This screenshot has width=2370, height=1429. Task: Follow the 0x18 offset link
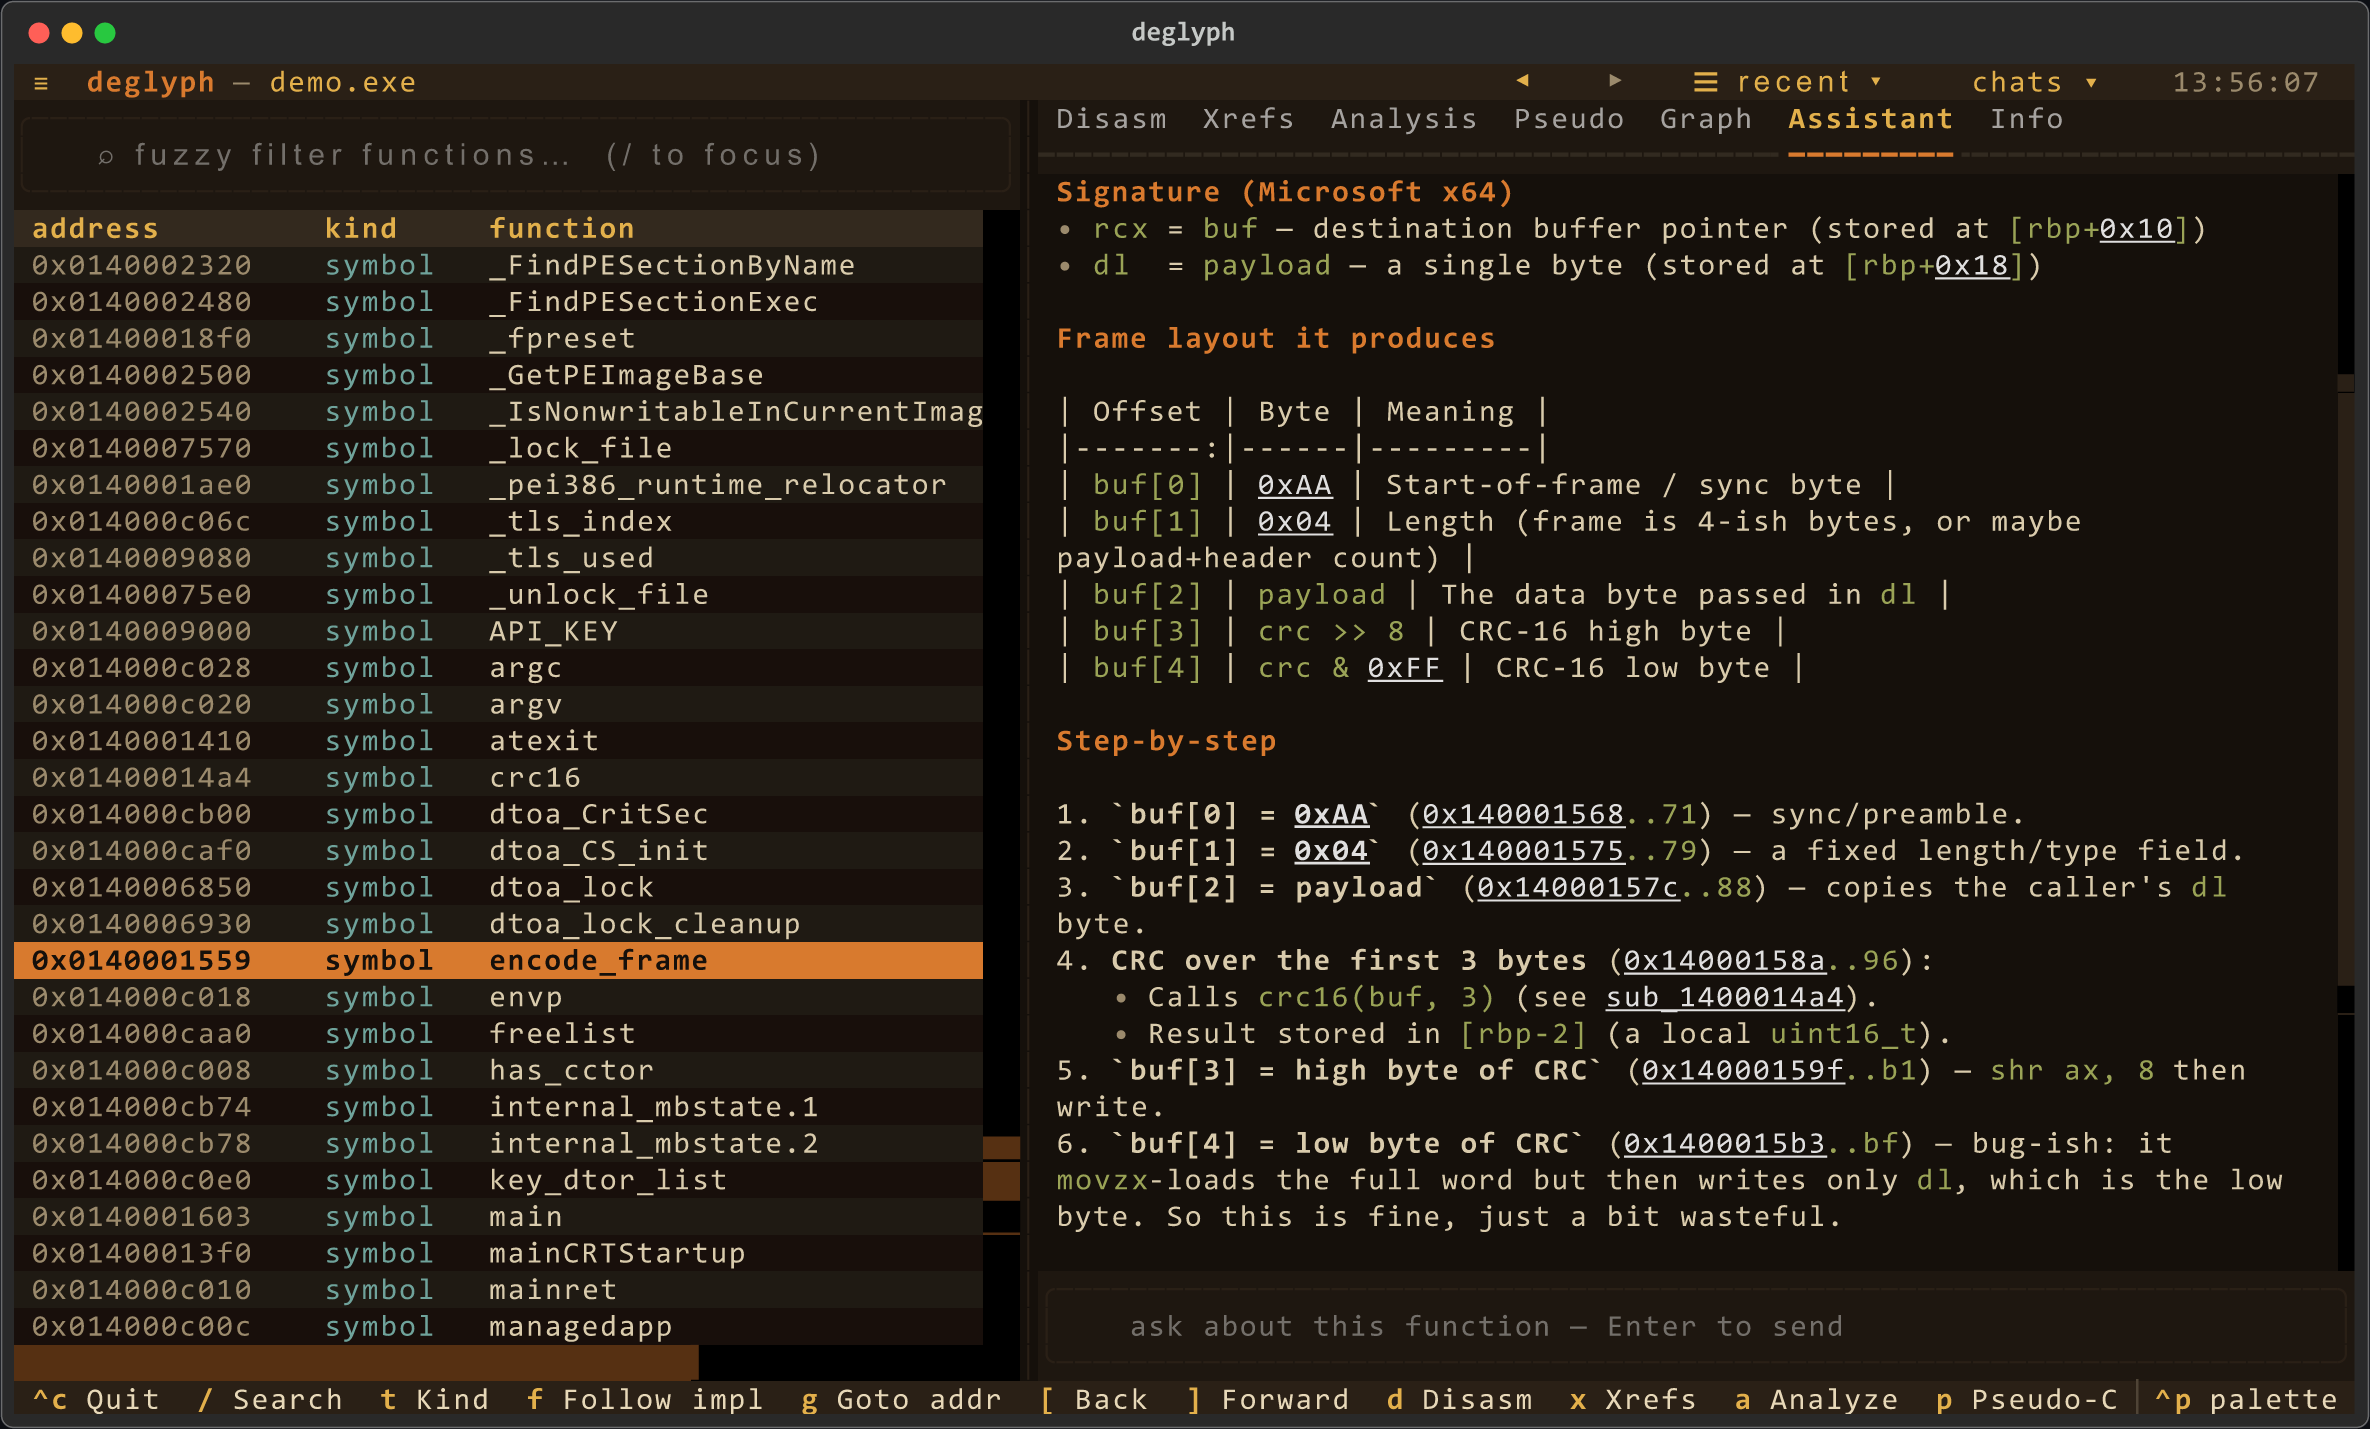[1971, 265]
